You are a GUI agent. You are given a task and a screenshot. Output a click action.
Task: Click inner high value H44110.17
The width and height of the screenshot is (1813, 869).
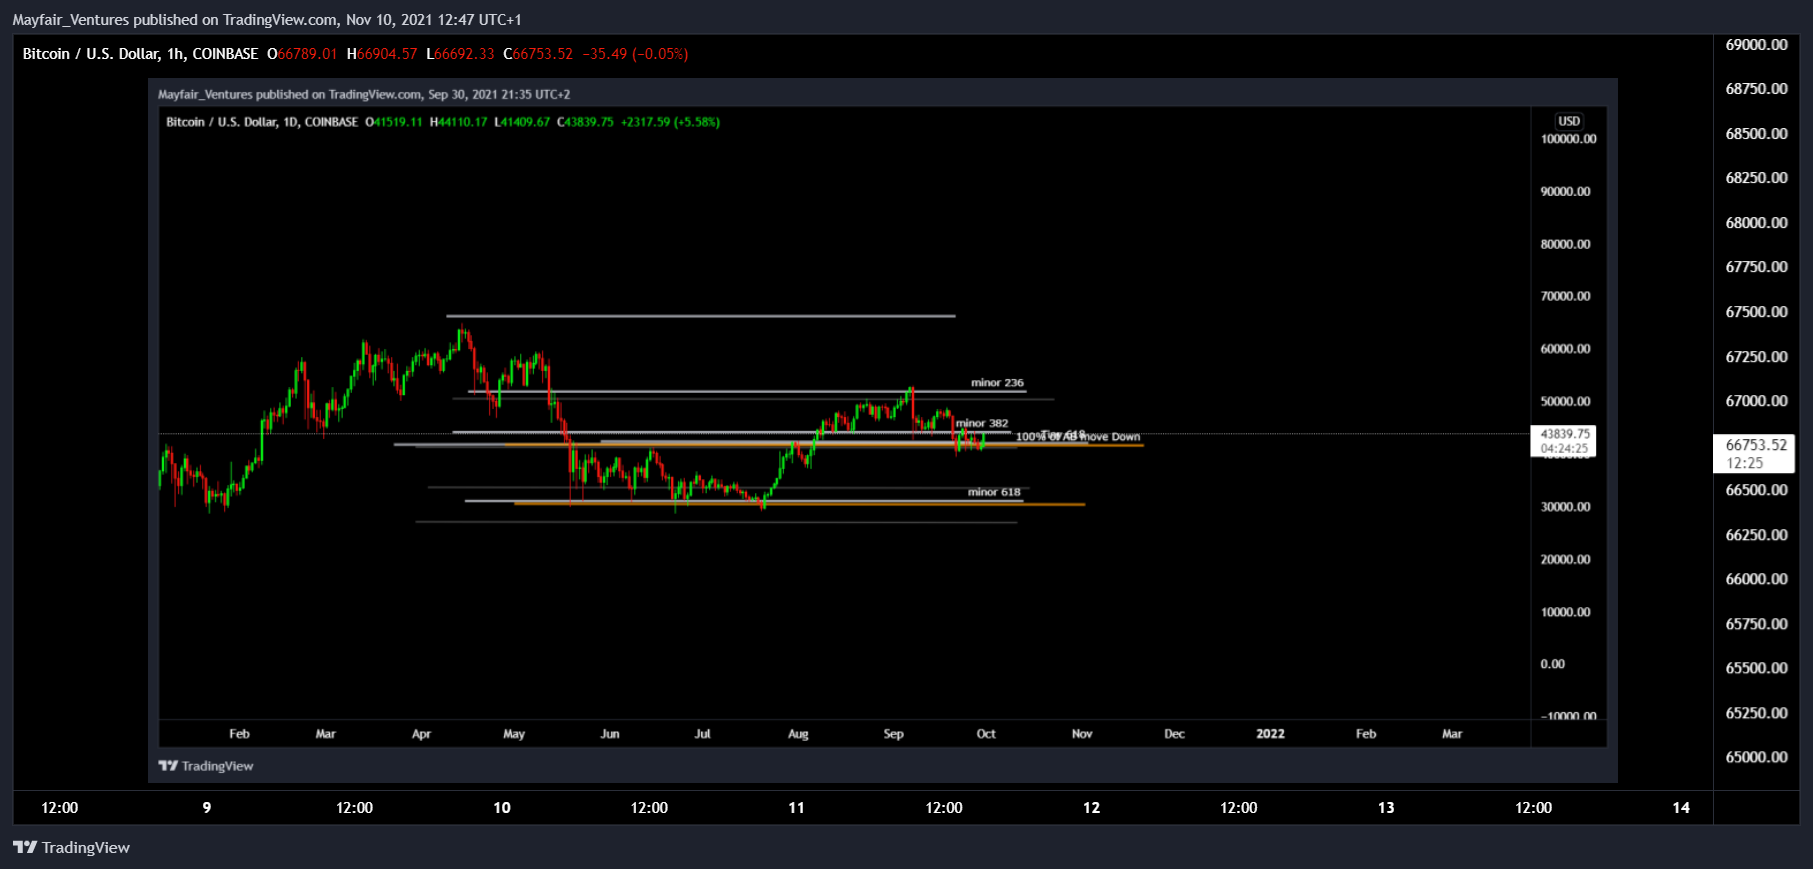coord(458,122)
